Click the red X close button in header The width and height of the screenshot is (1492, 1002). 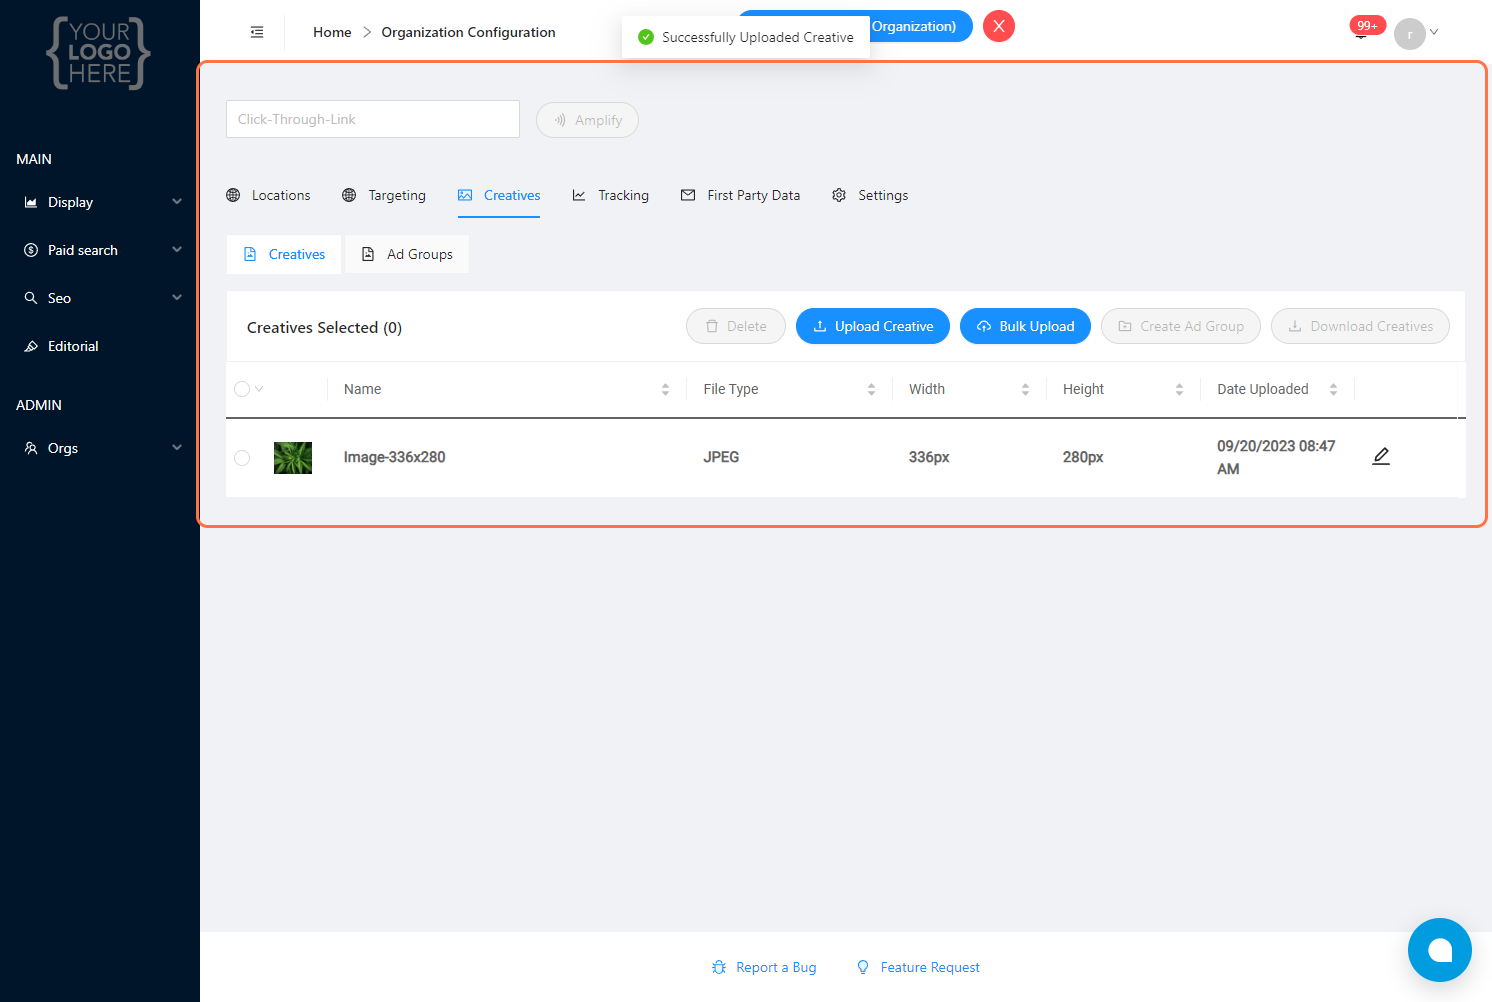pos(999,26)
